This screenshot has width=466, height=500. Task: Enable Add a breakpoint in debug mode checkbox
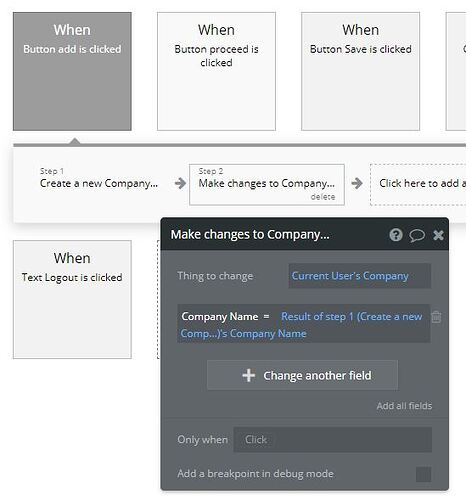(x=423, y=474)
